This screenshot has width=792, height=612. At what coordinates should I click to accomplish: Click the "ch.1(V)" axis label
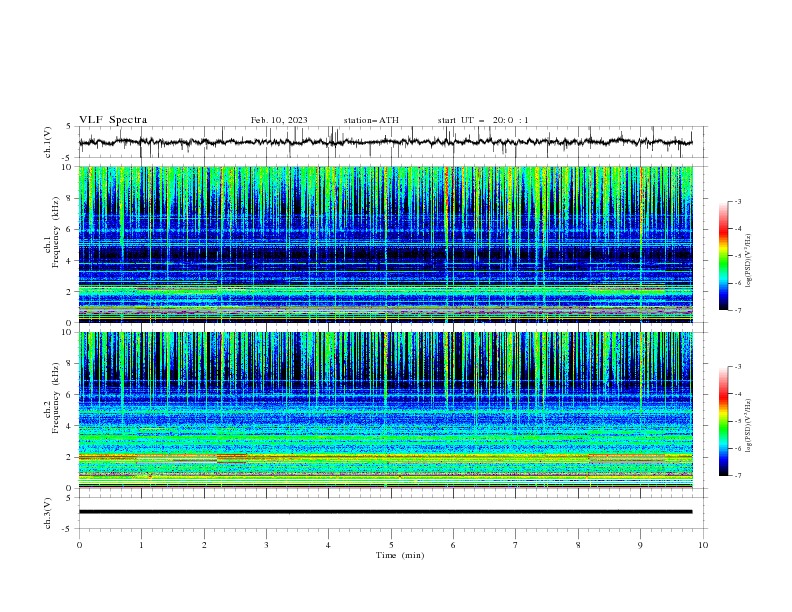48,142
